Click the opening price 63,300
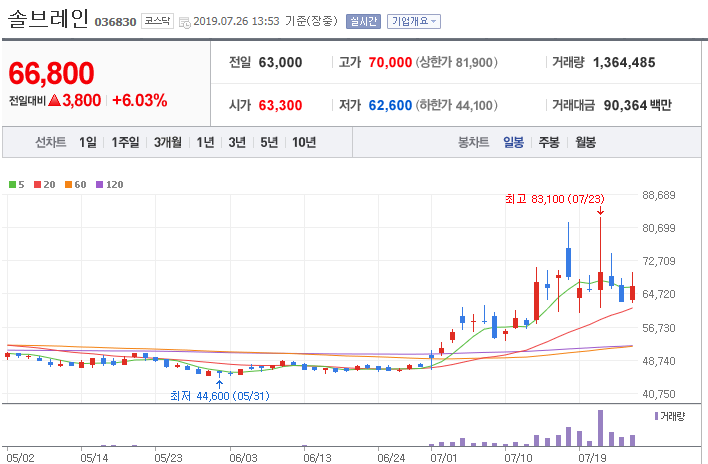This screenshot has height=464, width=708. point(280,105)
